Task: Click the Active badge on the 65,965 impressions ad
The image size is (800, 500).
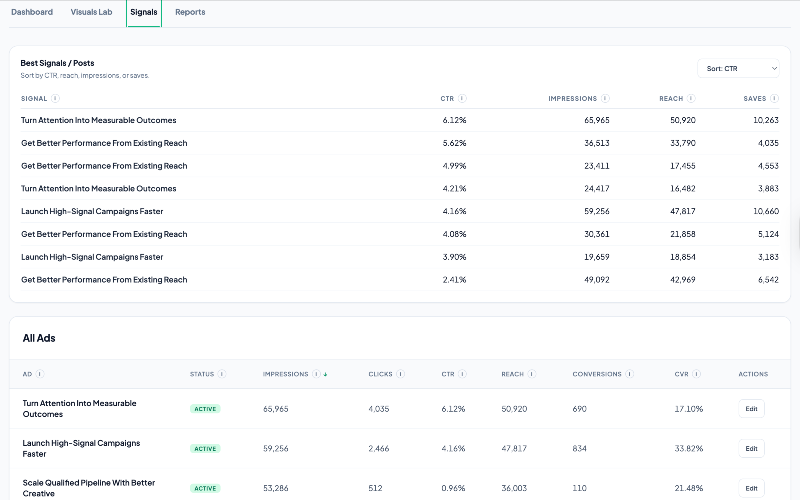Action: click(x=205, y=409)
